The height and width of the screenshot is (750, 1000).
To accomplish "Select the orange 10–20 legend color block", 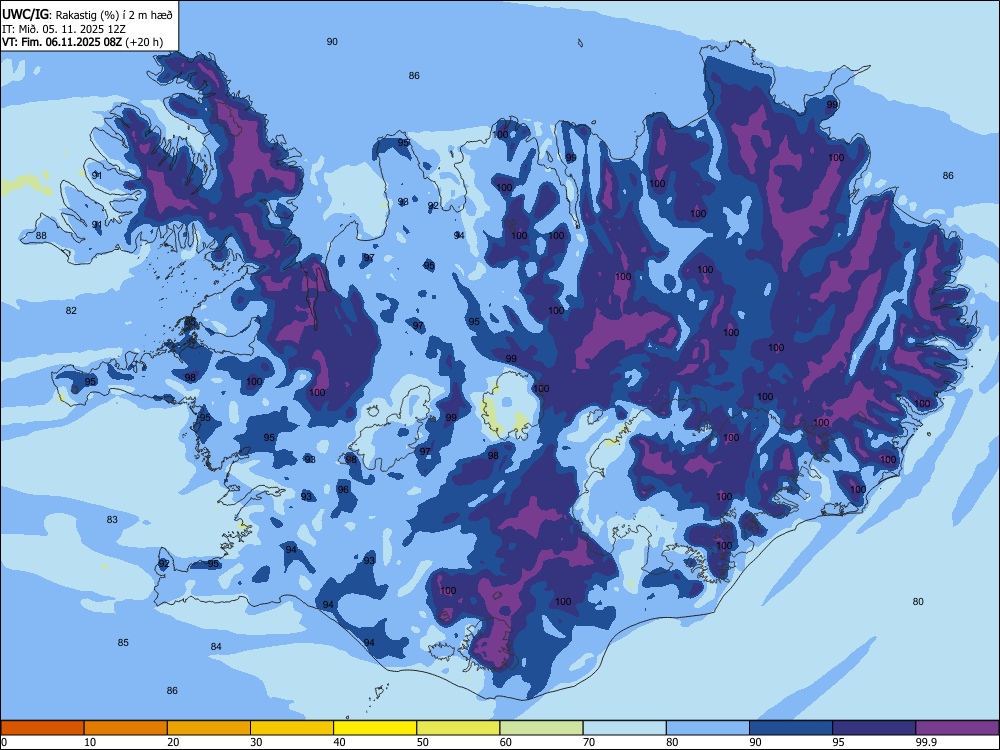I will (x=126, y=728).
